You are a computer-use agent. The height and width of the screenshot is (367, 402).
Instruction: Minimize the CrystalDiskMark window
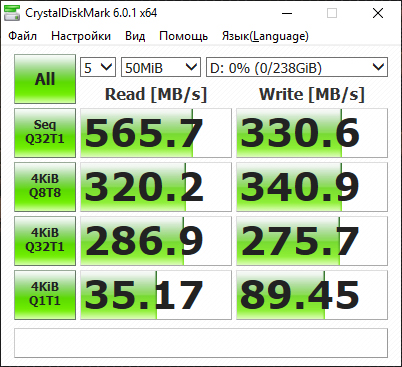(287, 13)
